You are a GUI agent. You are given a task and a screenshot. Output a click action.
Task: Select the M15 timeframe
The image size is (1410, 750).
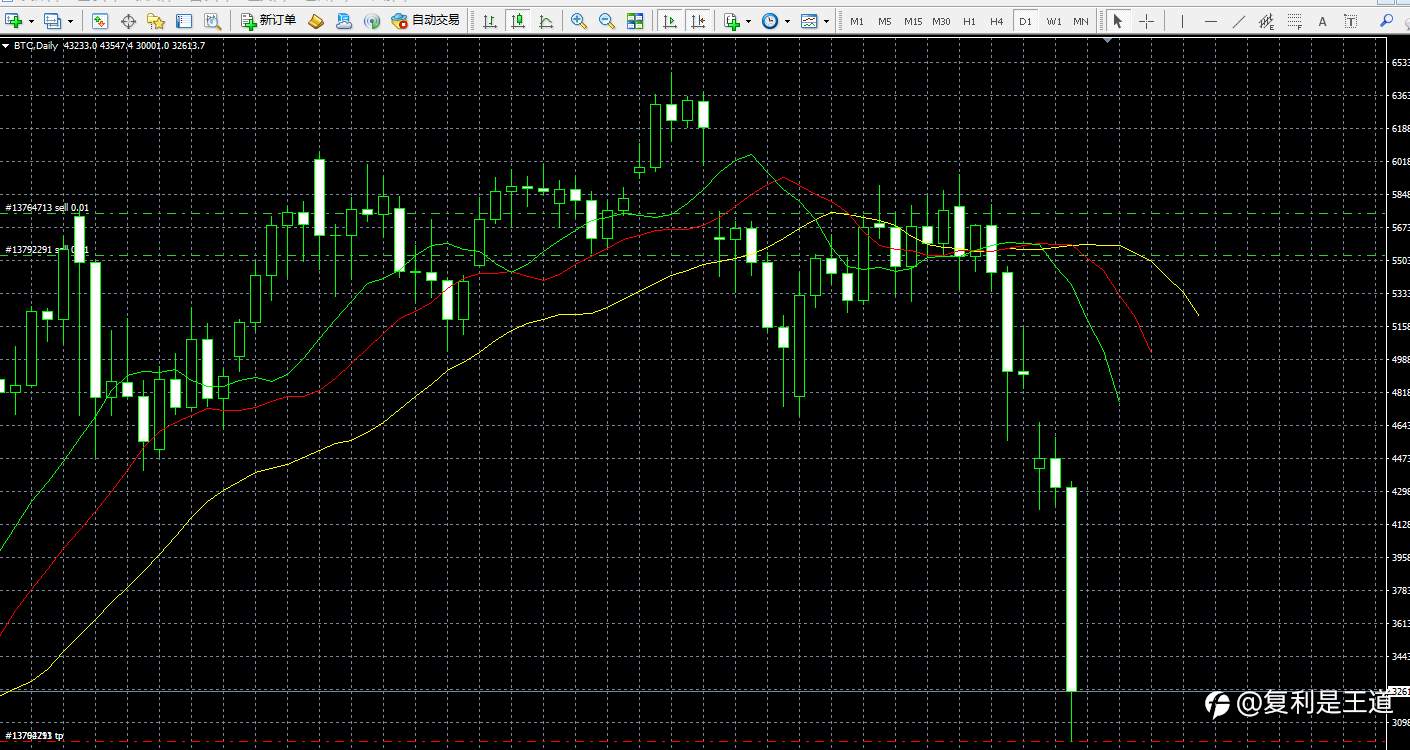913,21
